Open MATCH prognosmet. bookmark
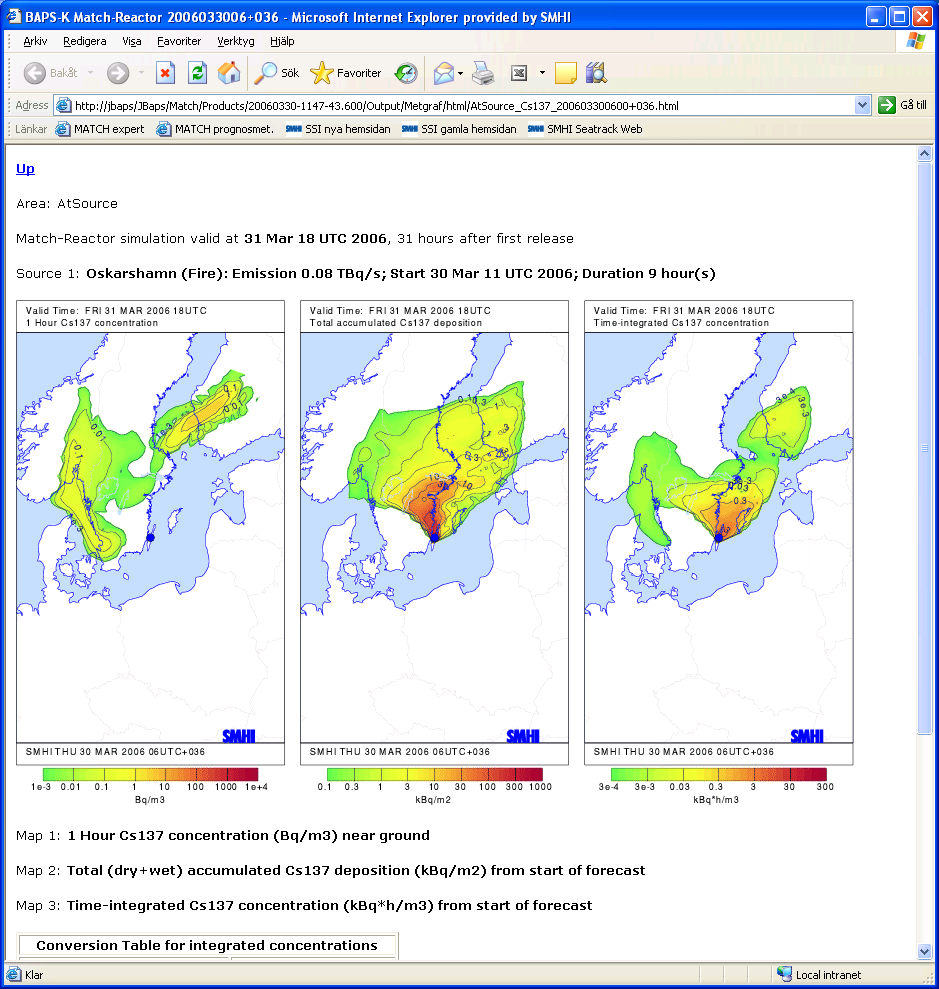 point(215,129)
